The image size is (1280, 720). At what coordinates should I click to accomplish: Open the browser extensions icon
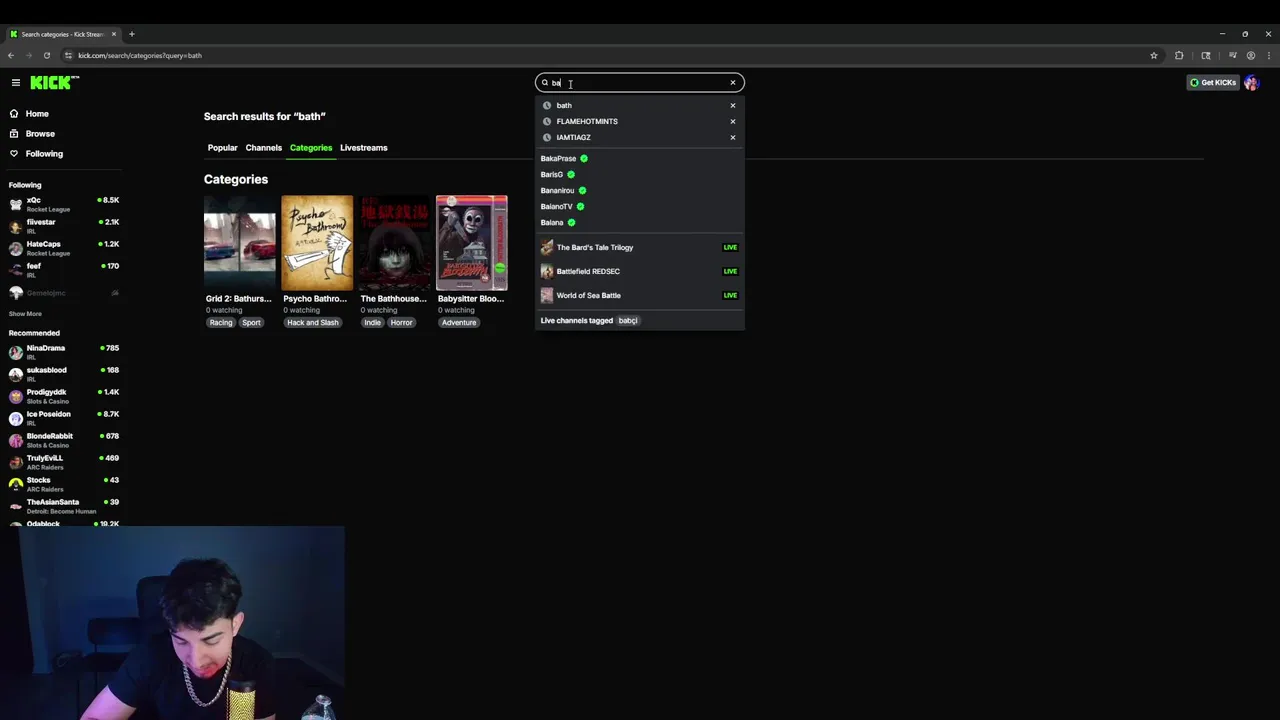[x=1179, y=55]
